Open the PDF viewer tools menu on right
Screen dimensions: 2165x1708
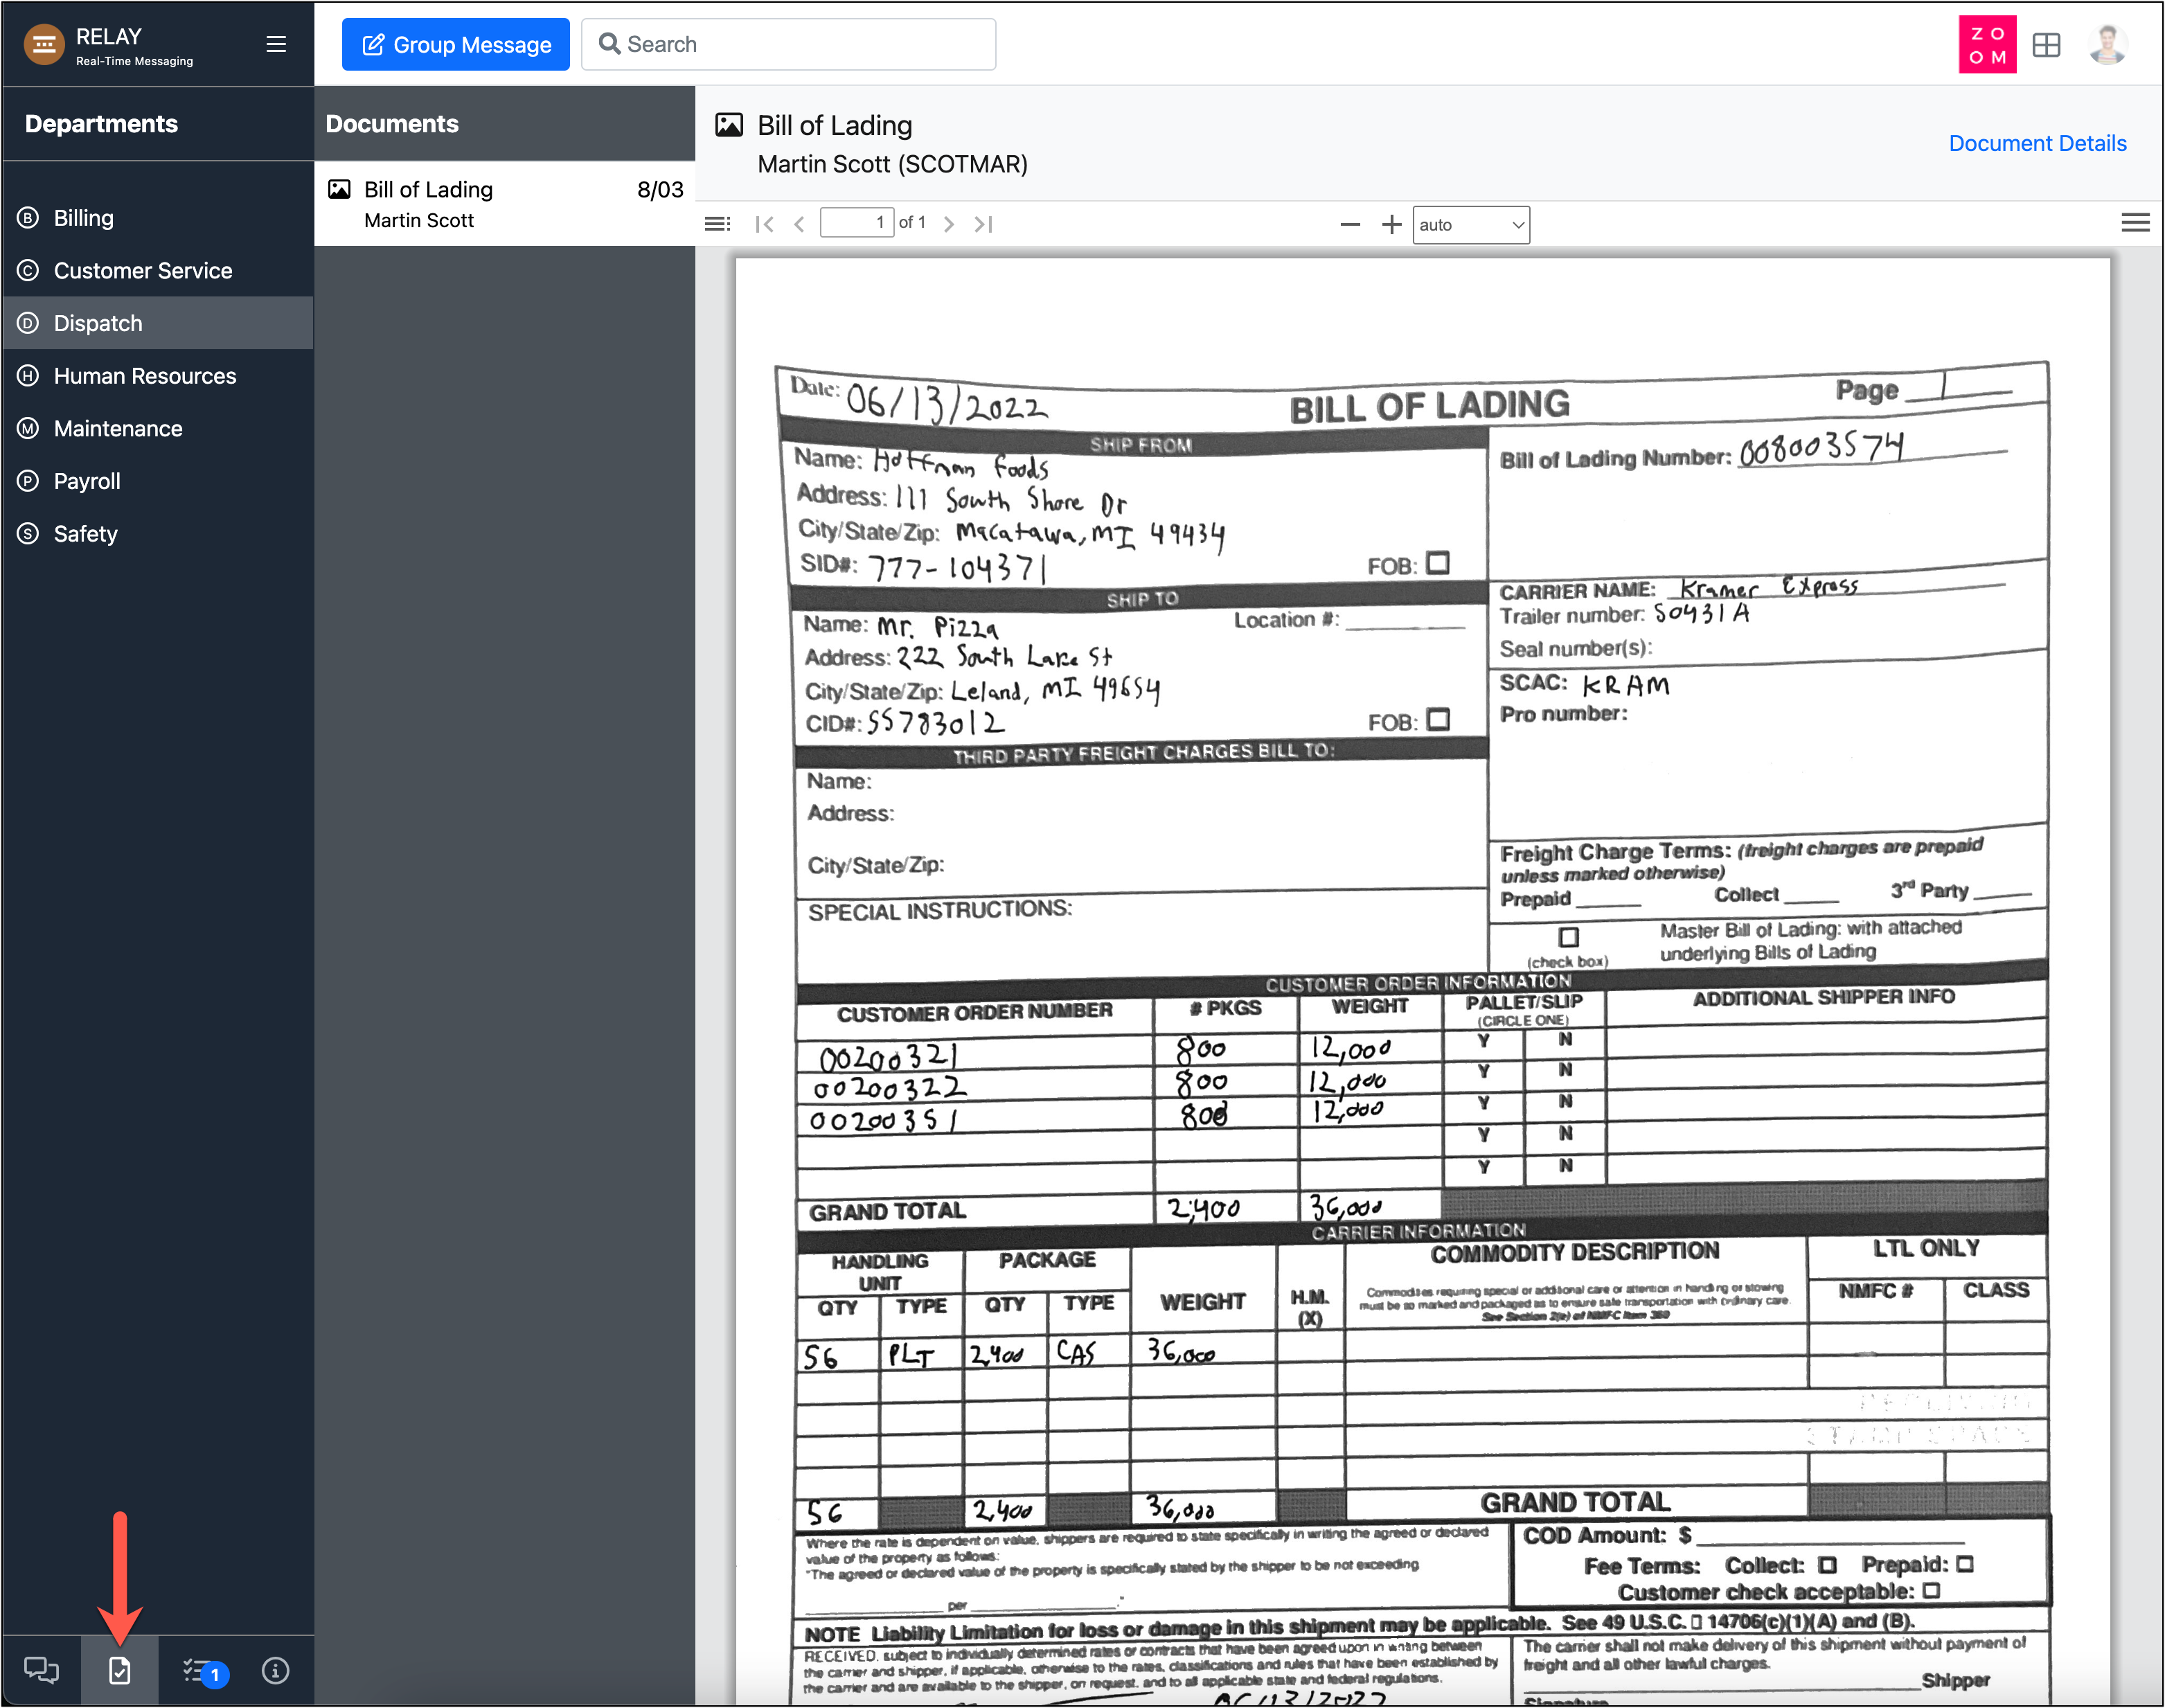tap(2135, 222)
